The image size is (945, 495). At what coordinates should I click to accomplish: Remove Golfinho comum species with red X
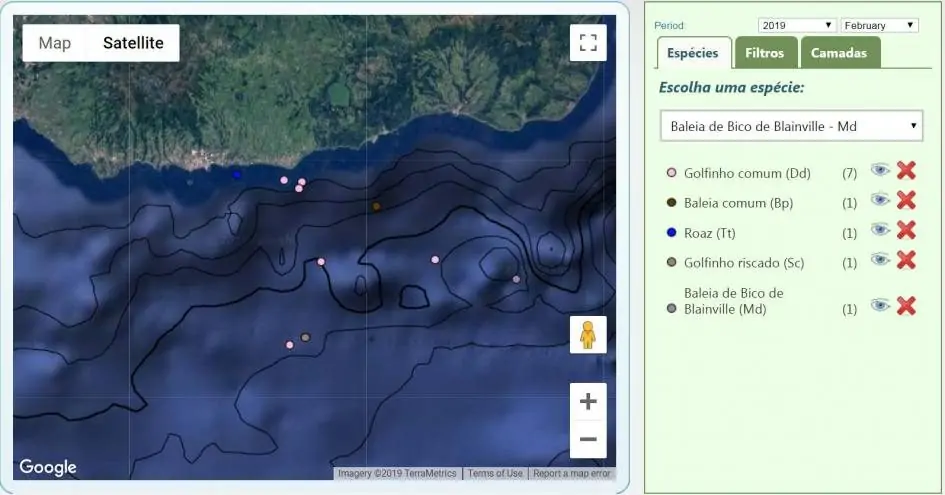coord(906,171)
